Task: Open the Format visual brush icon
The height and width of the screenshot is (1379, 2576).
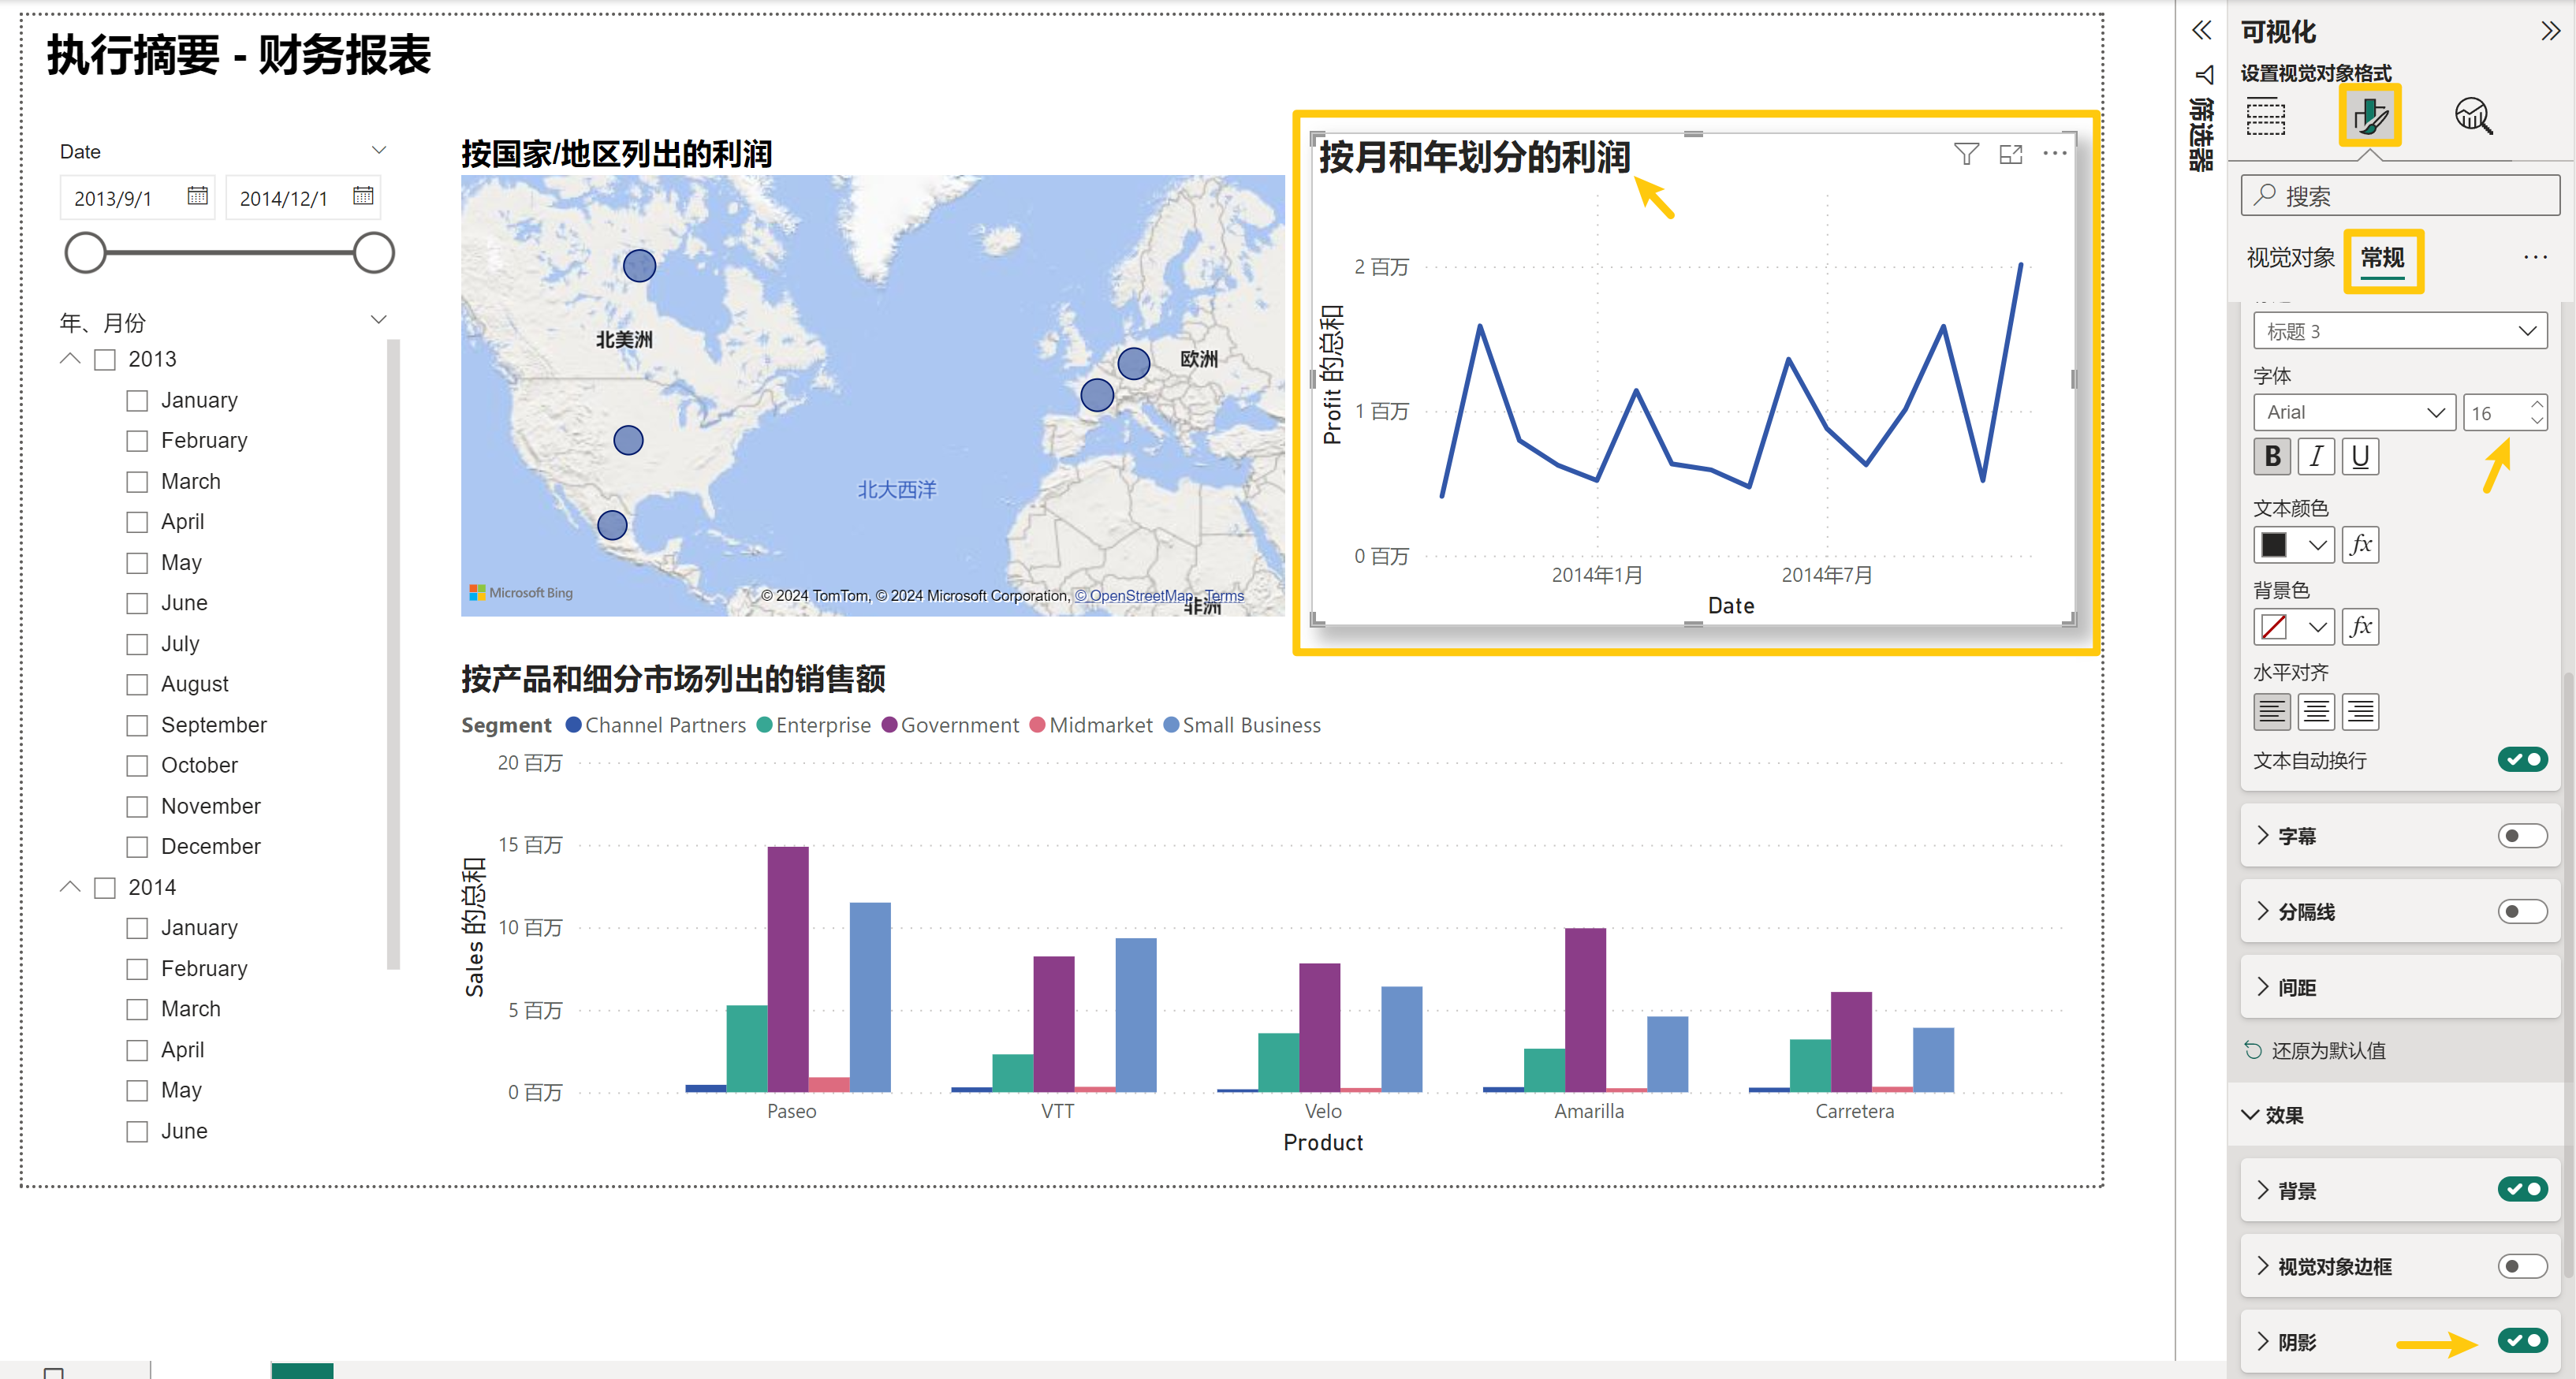Action: 2369,116
